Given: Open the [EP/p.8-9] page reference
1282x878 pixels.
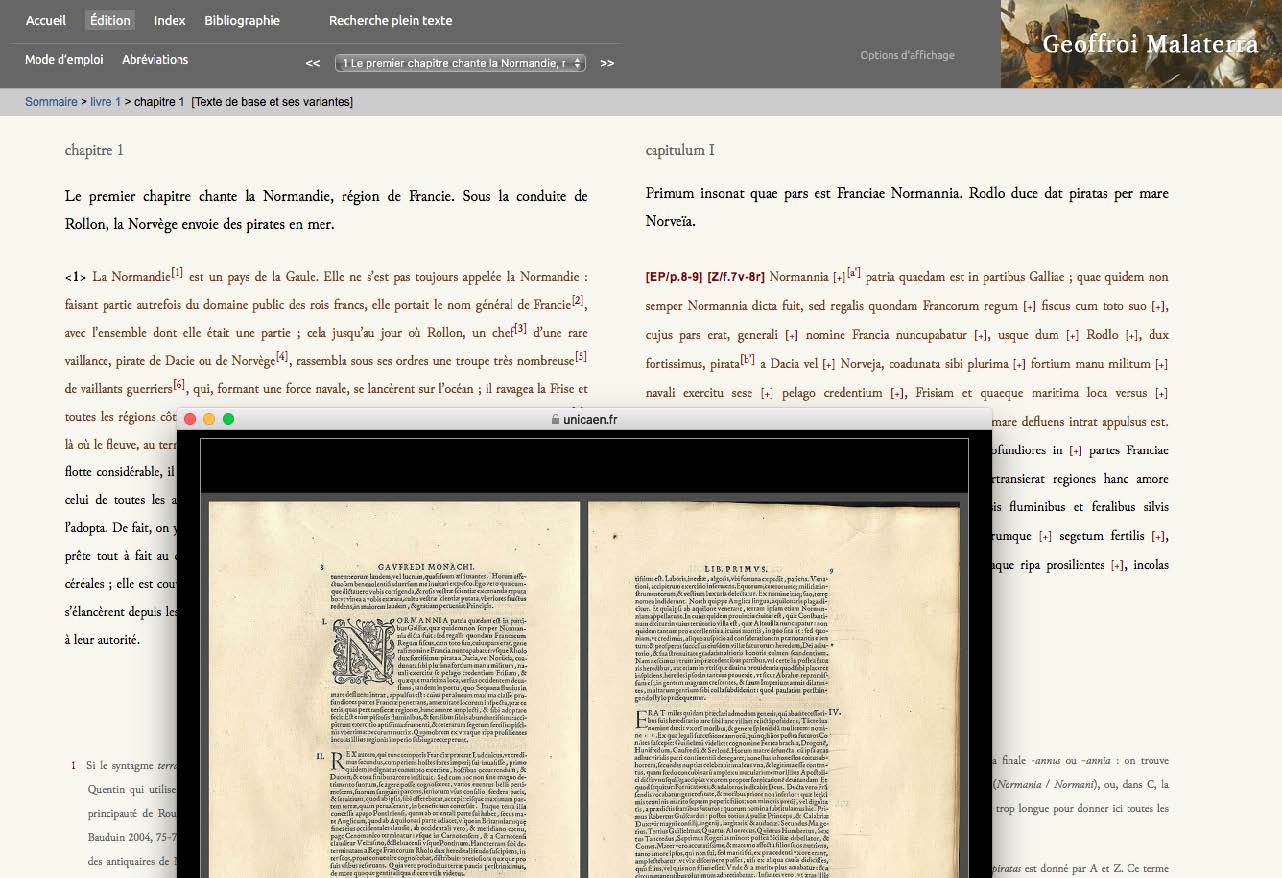Looking at the screenshot, I should [674, 277].
